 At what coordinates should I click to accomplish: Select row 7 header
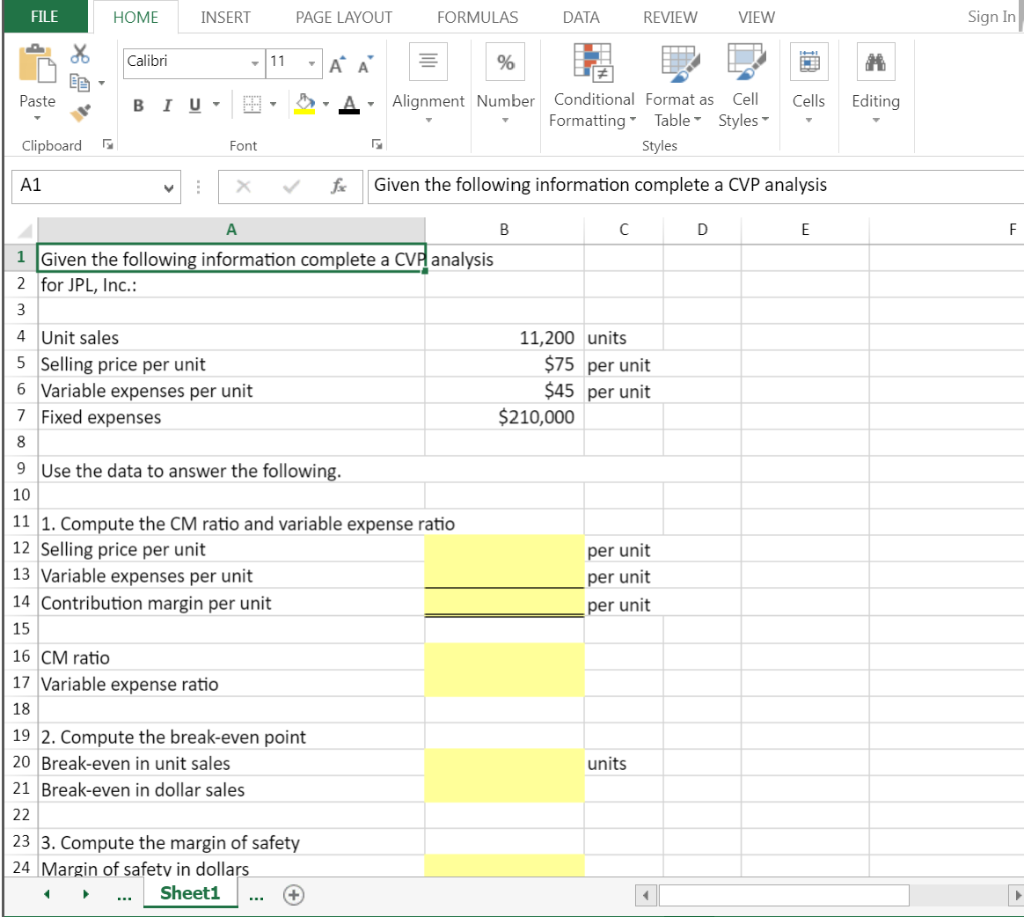[21, 416]
